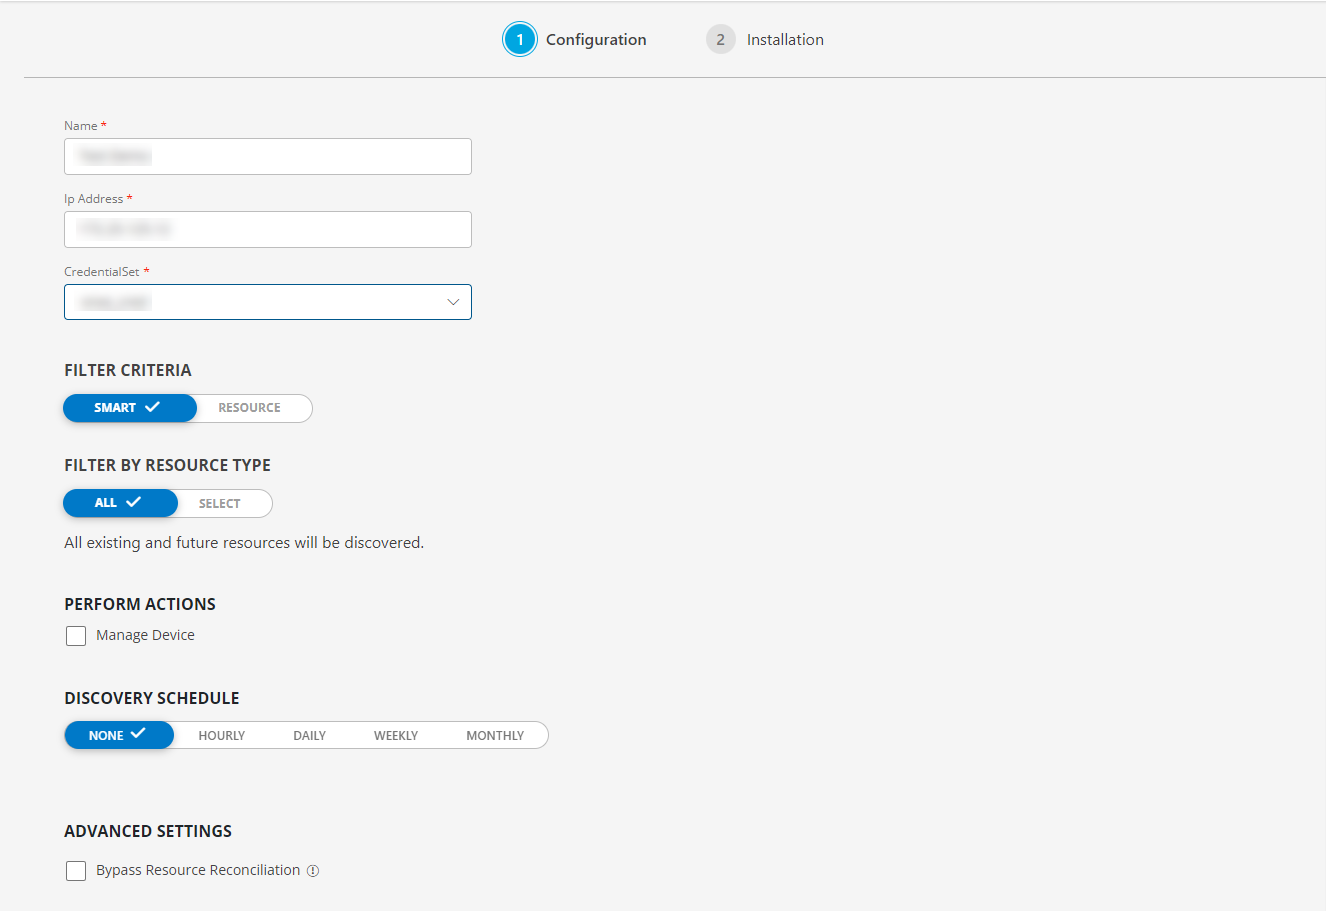The image size is (1326, 911).
Task: Click inside the Ip Address input field
Action: pyautogui.click(x=267, y=229)
